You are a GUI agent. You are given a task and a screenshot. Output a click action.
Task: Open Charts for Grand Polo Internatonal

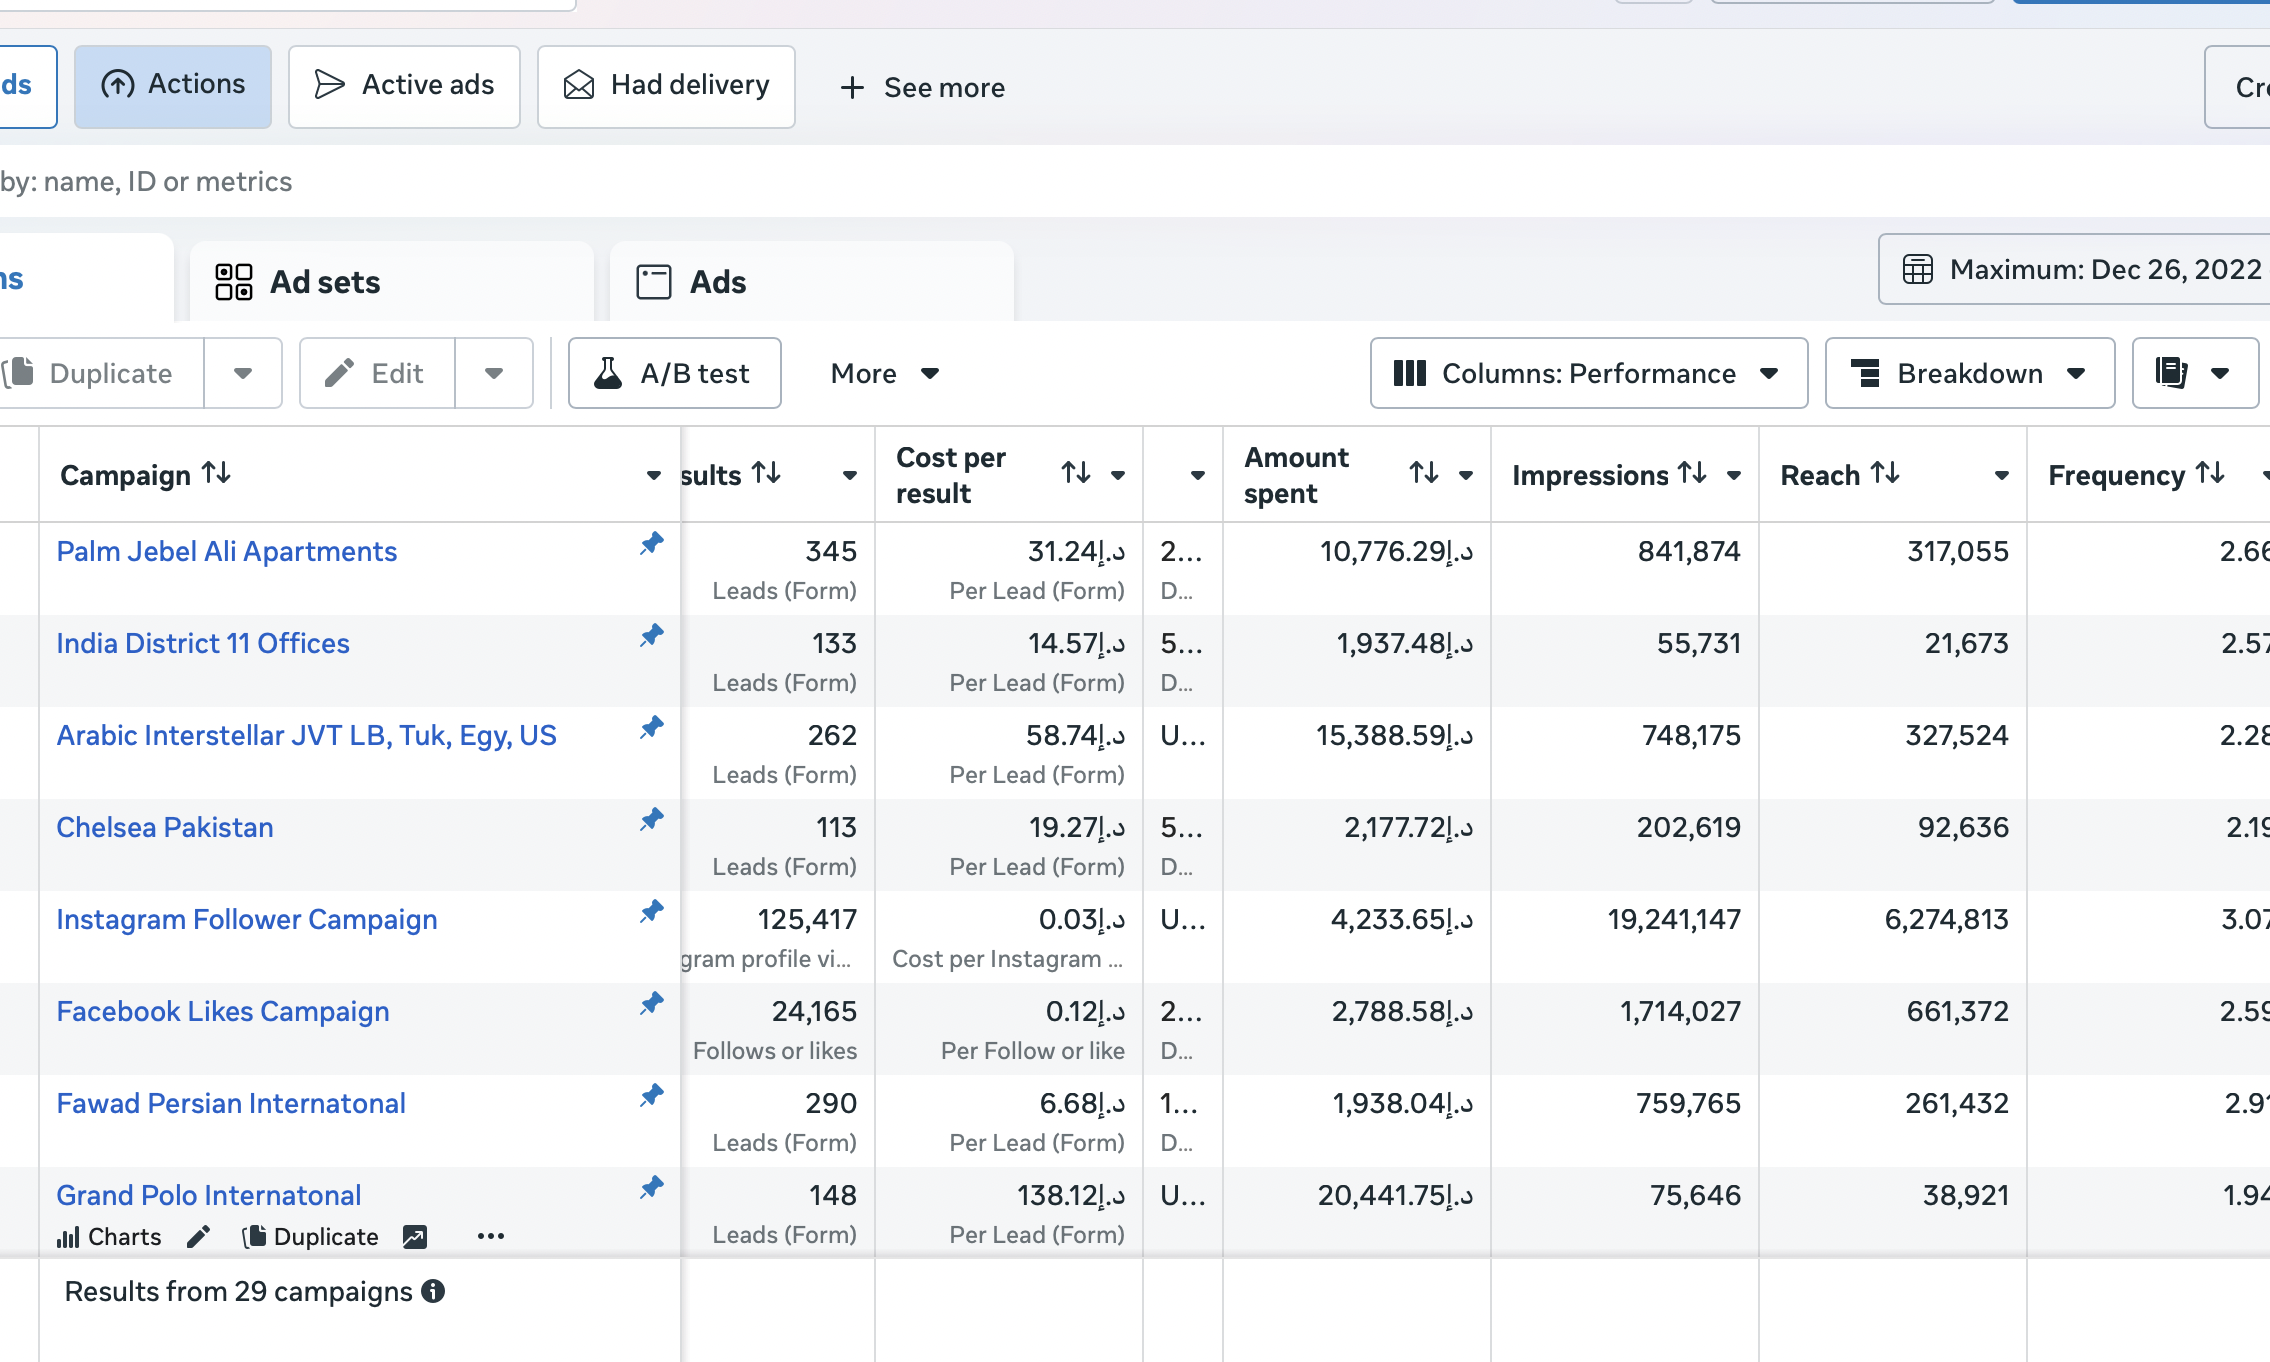pyautogui.click(x=109, y=1237)
